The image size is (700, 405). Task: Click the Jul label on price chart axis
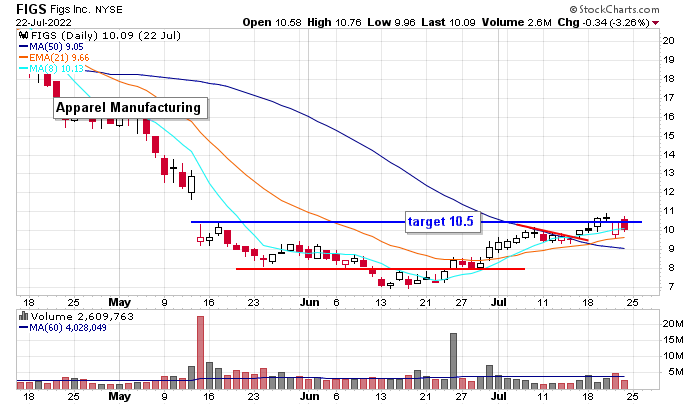click(498, 302)
